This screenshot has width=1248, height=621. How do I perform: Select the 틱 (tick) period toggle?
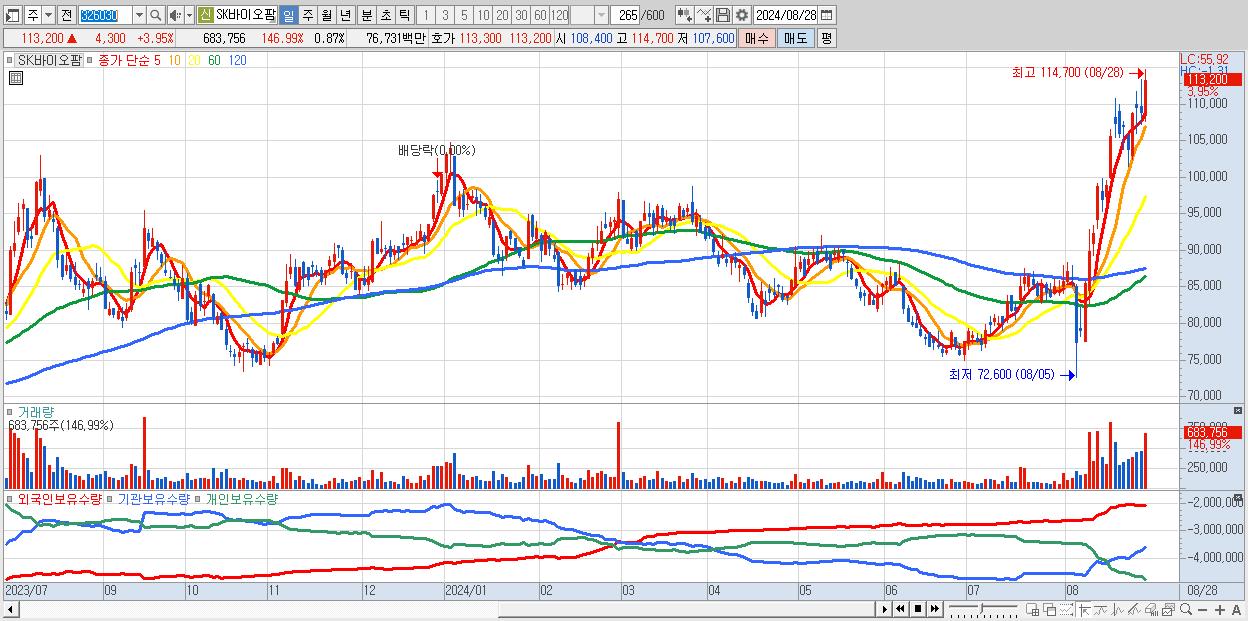404,15
